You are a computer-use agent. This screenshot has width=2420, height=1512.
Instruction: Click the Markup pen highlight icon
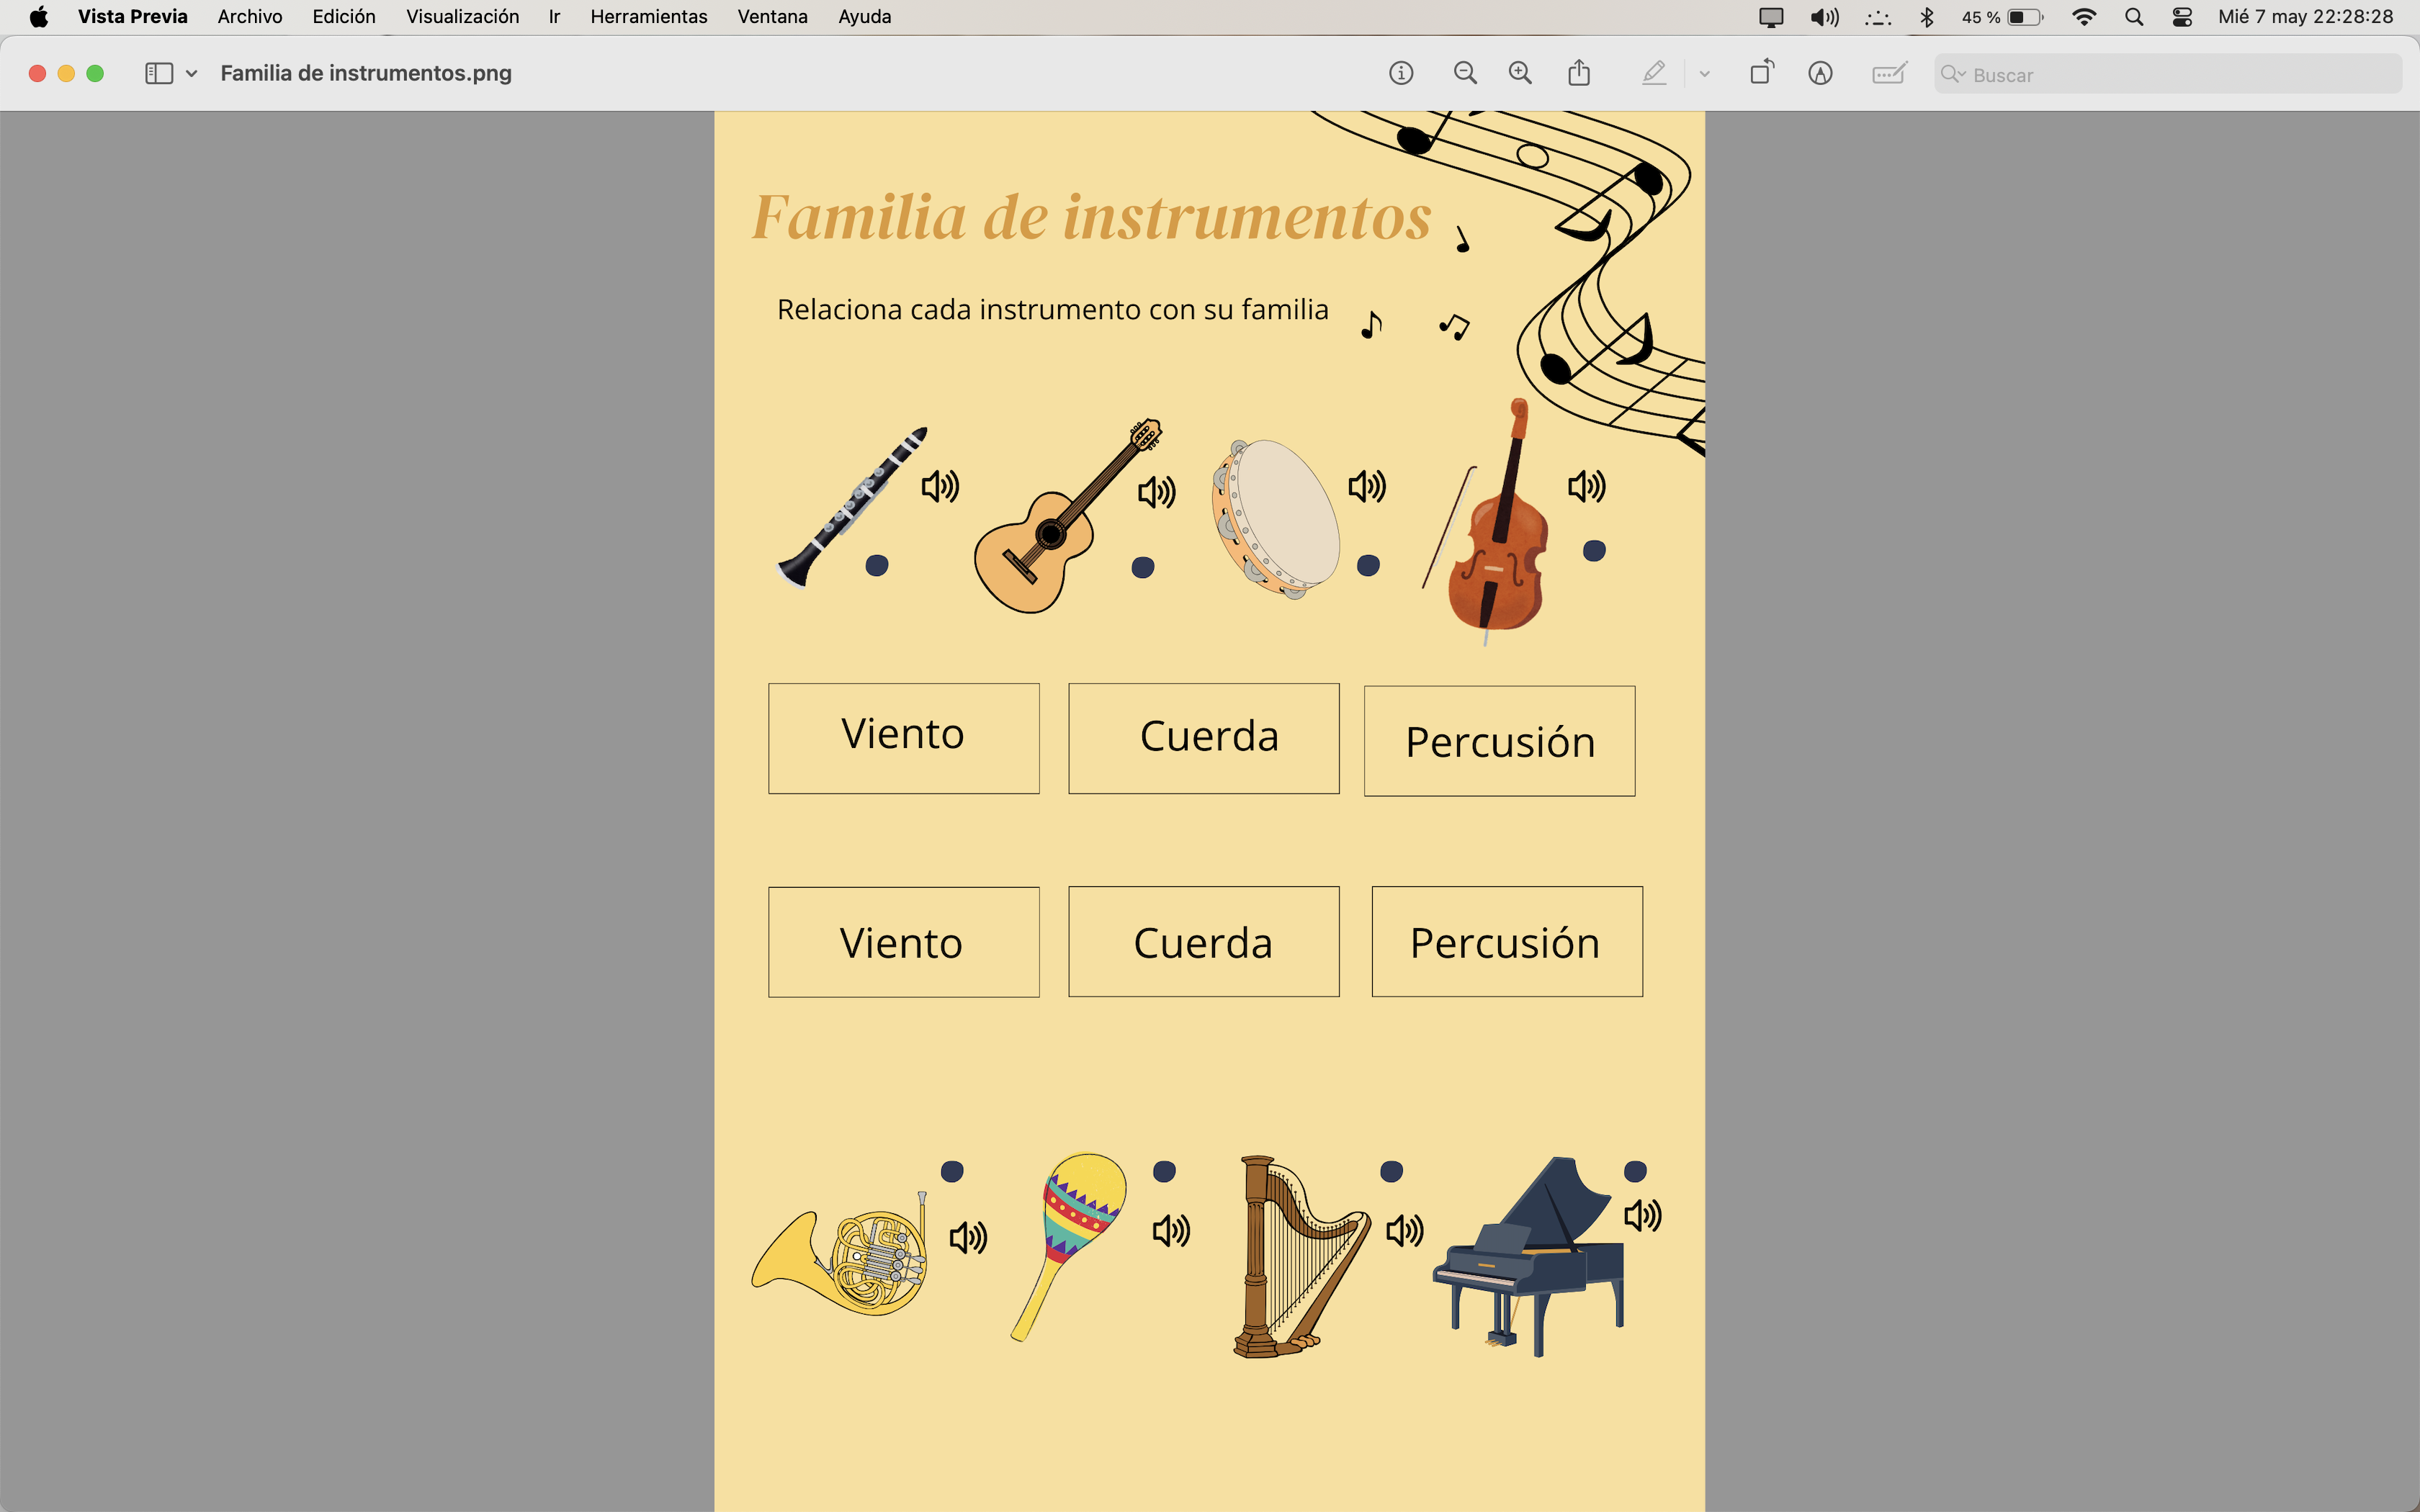click(1654, 73)
